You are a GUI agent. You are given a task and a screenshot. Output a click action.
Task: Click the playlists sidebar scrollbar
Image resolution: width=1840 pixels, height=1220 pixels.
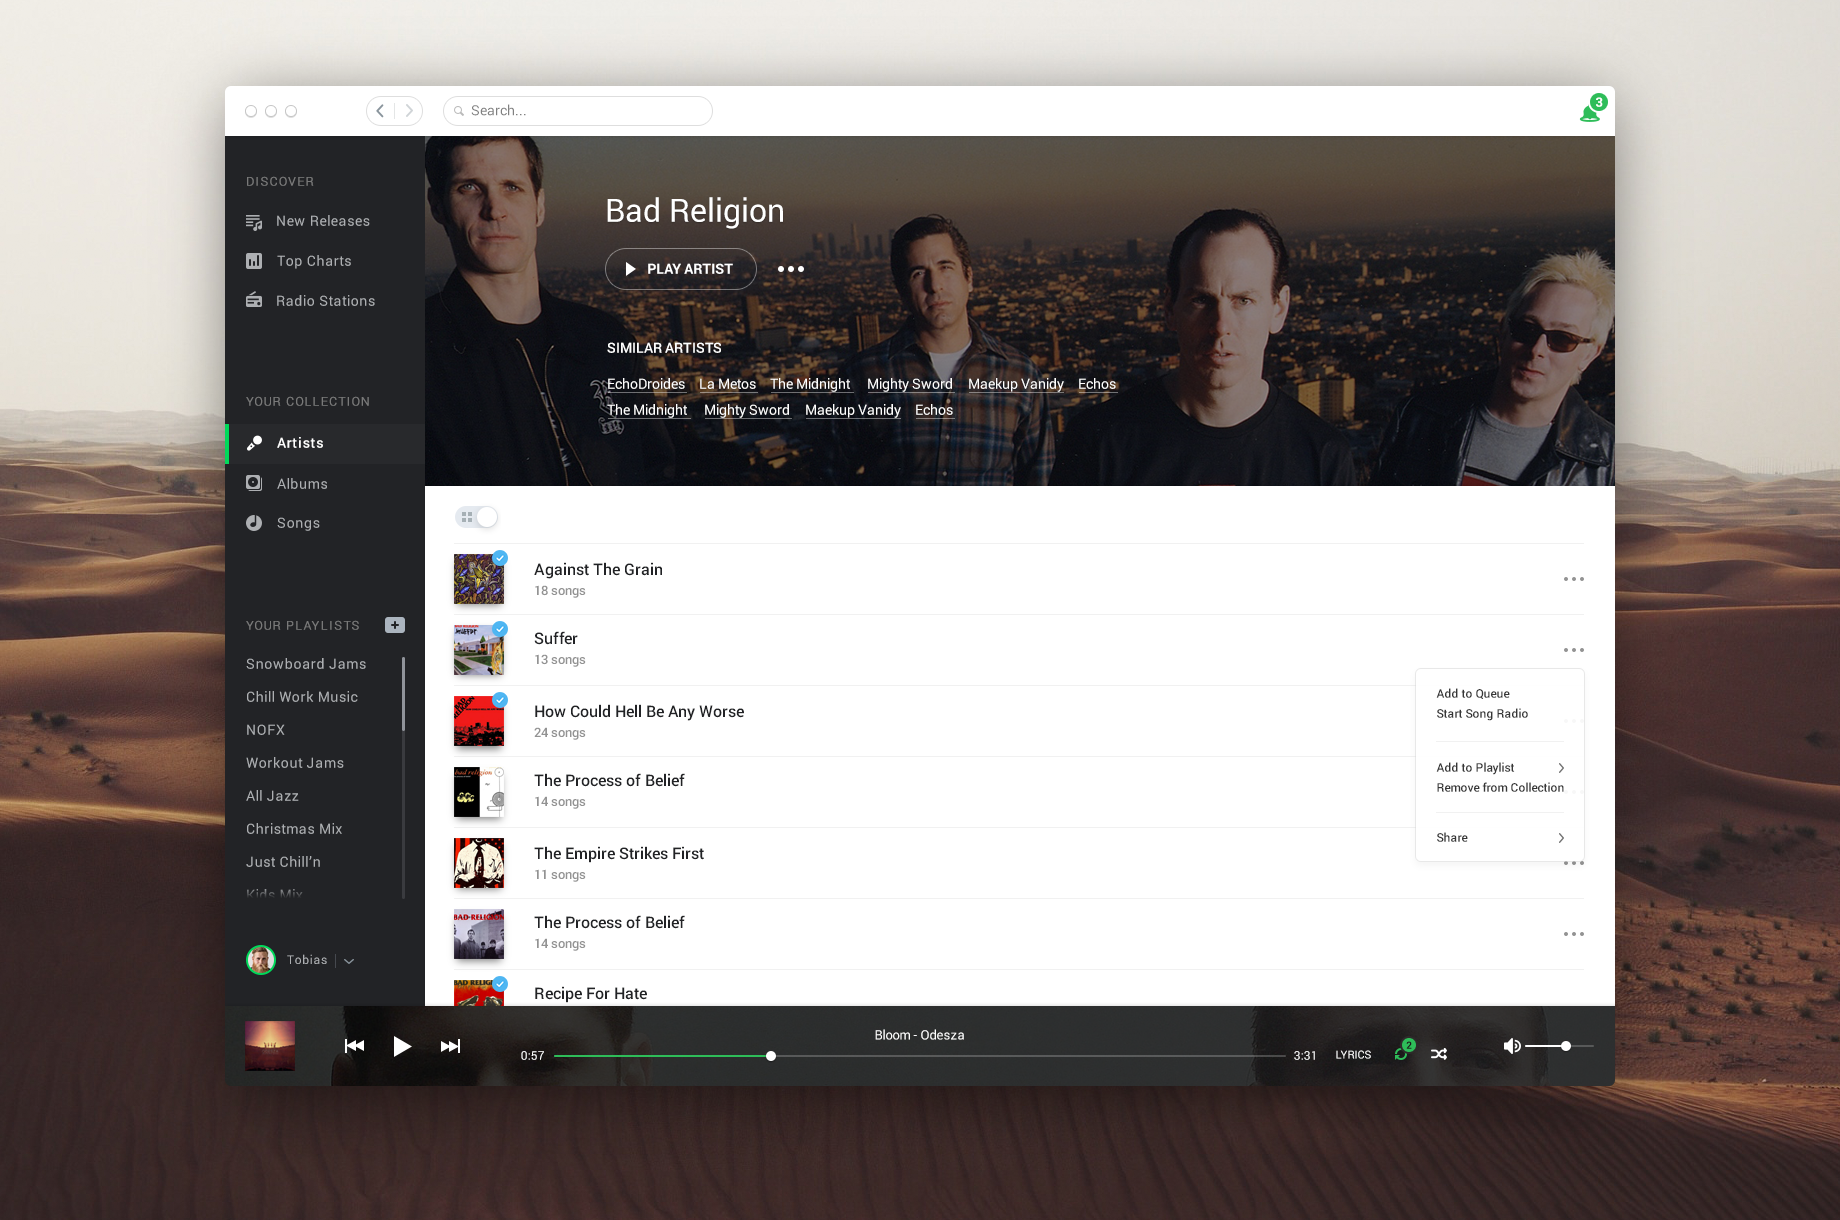click(403, 694)
